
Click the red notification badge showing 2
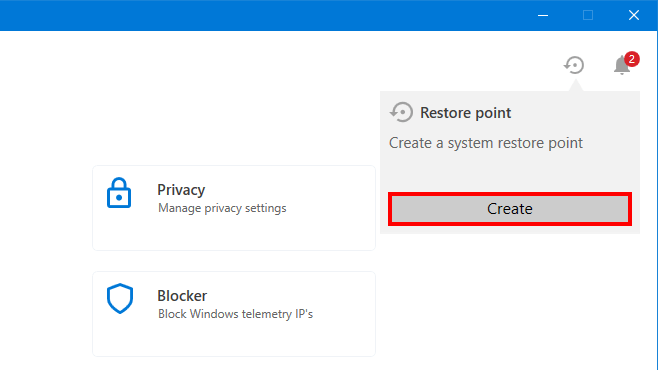[632, 59]
